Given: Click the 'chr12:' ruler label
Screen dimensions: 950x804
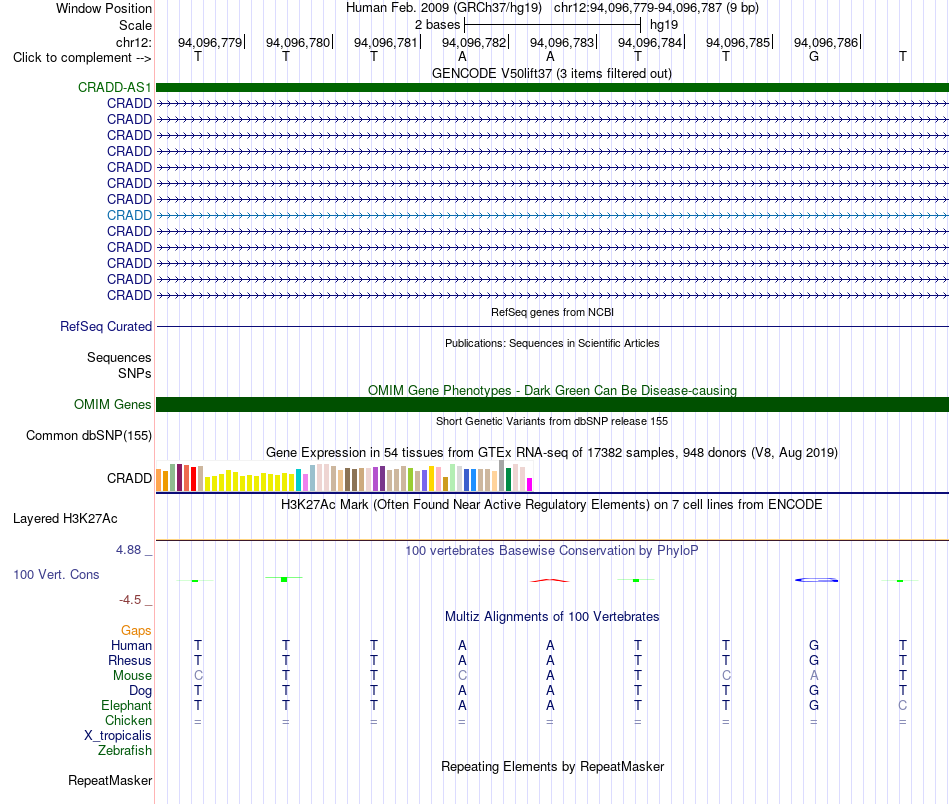Looking at the screenshot, I should tap(134, 42).
